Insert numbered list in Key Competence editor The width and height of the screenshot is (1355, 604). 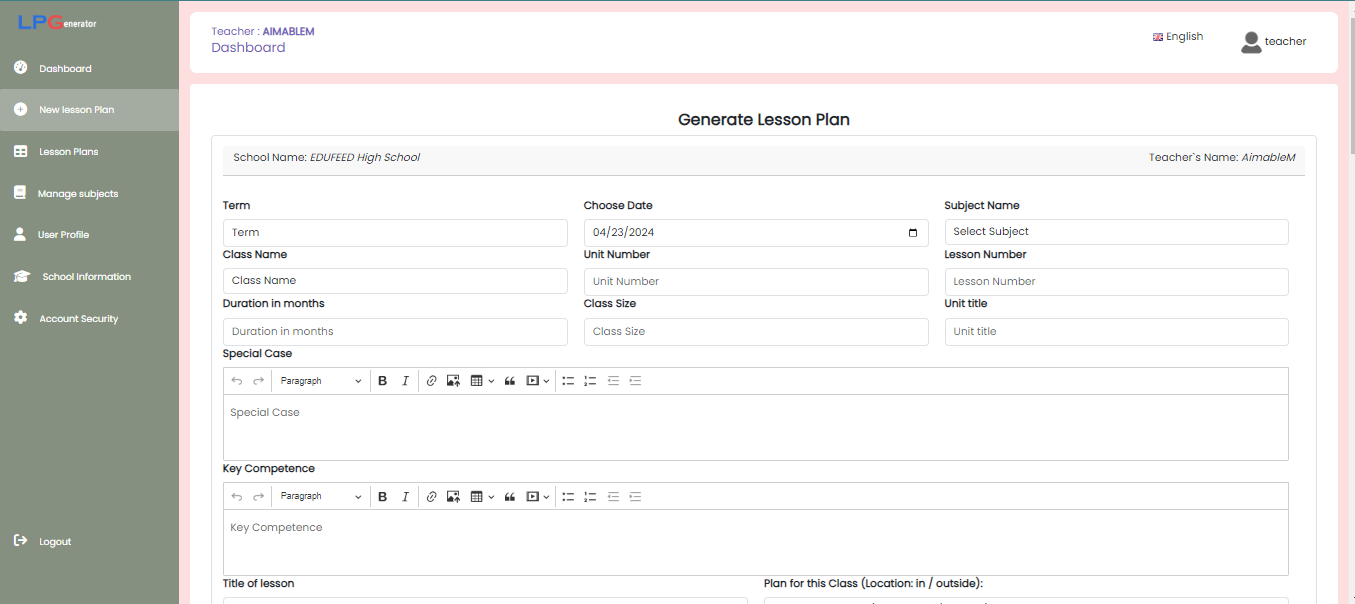590,496
